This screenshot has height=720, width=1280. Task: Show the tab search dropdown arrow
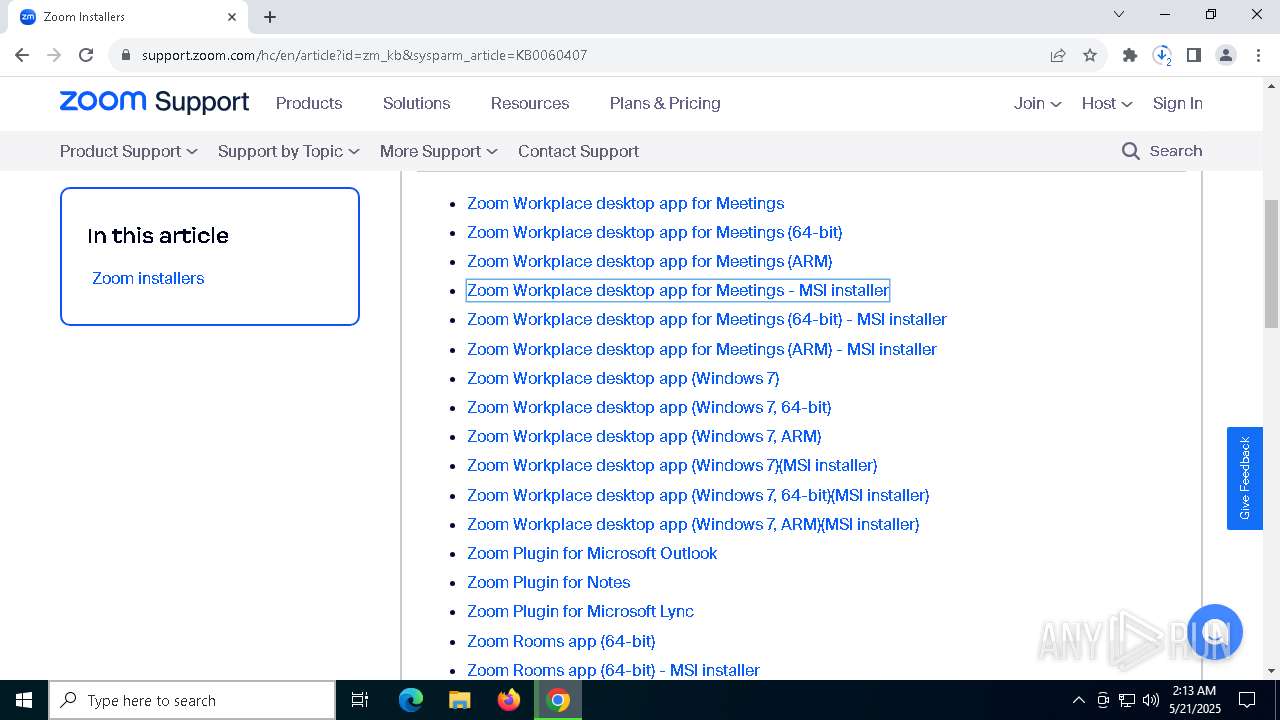tap(1119, 14)
